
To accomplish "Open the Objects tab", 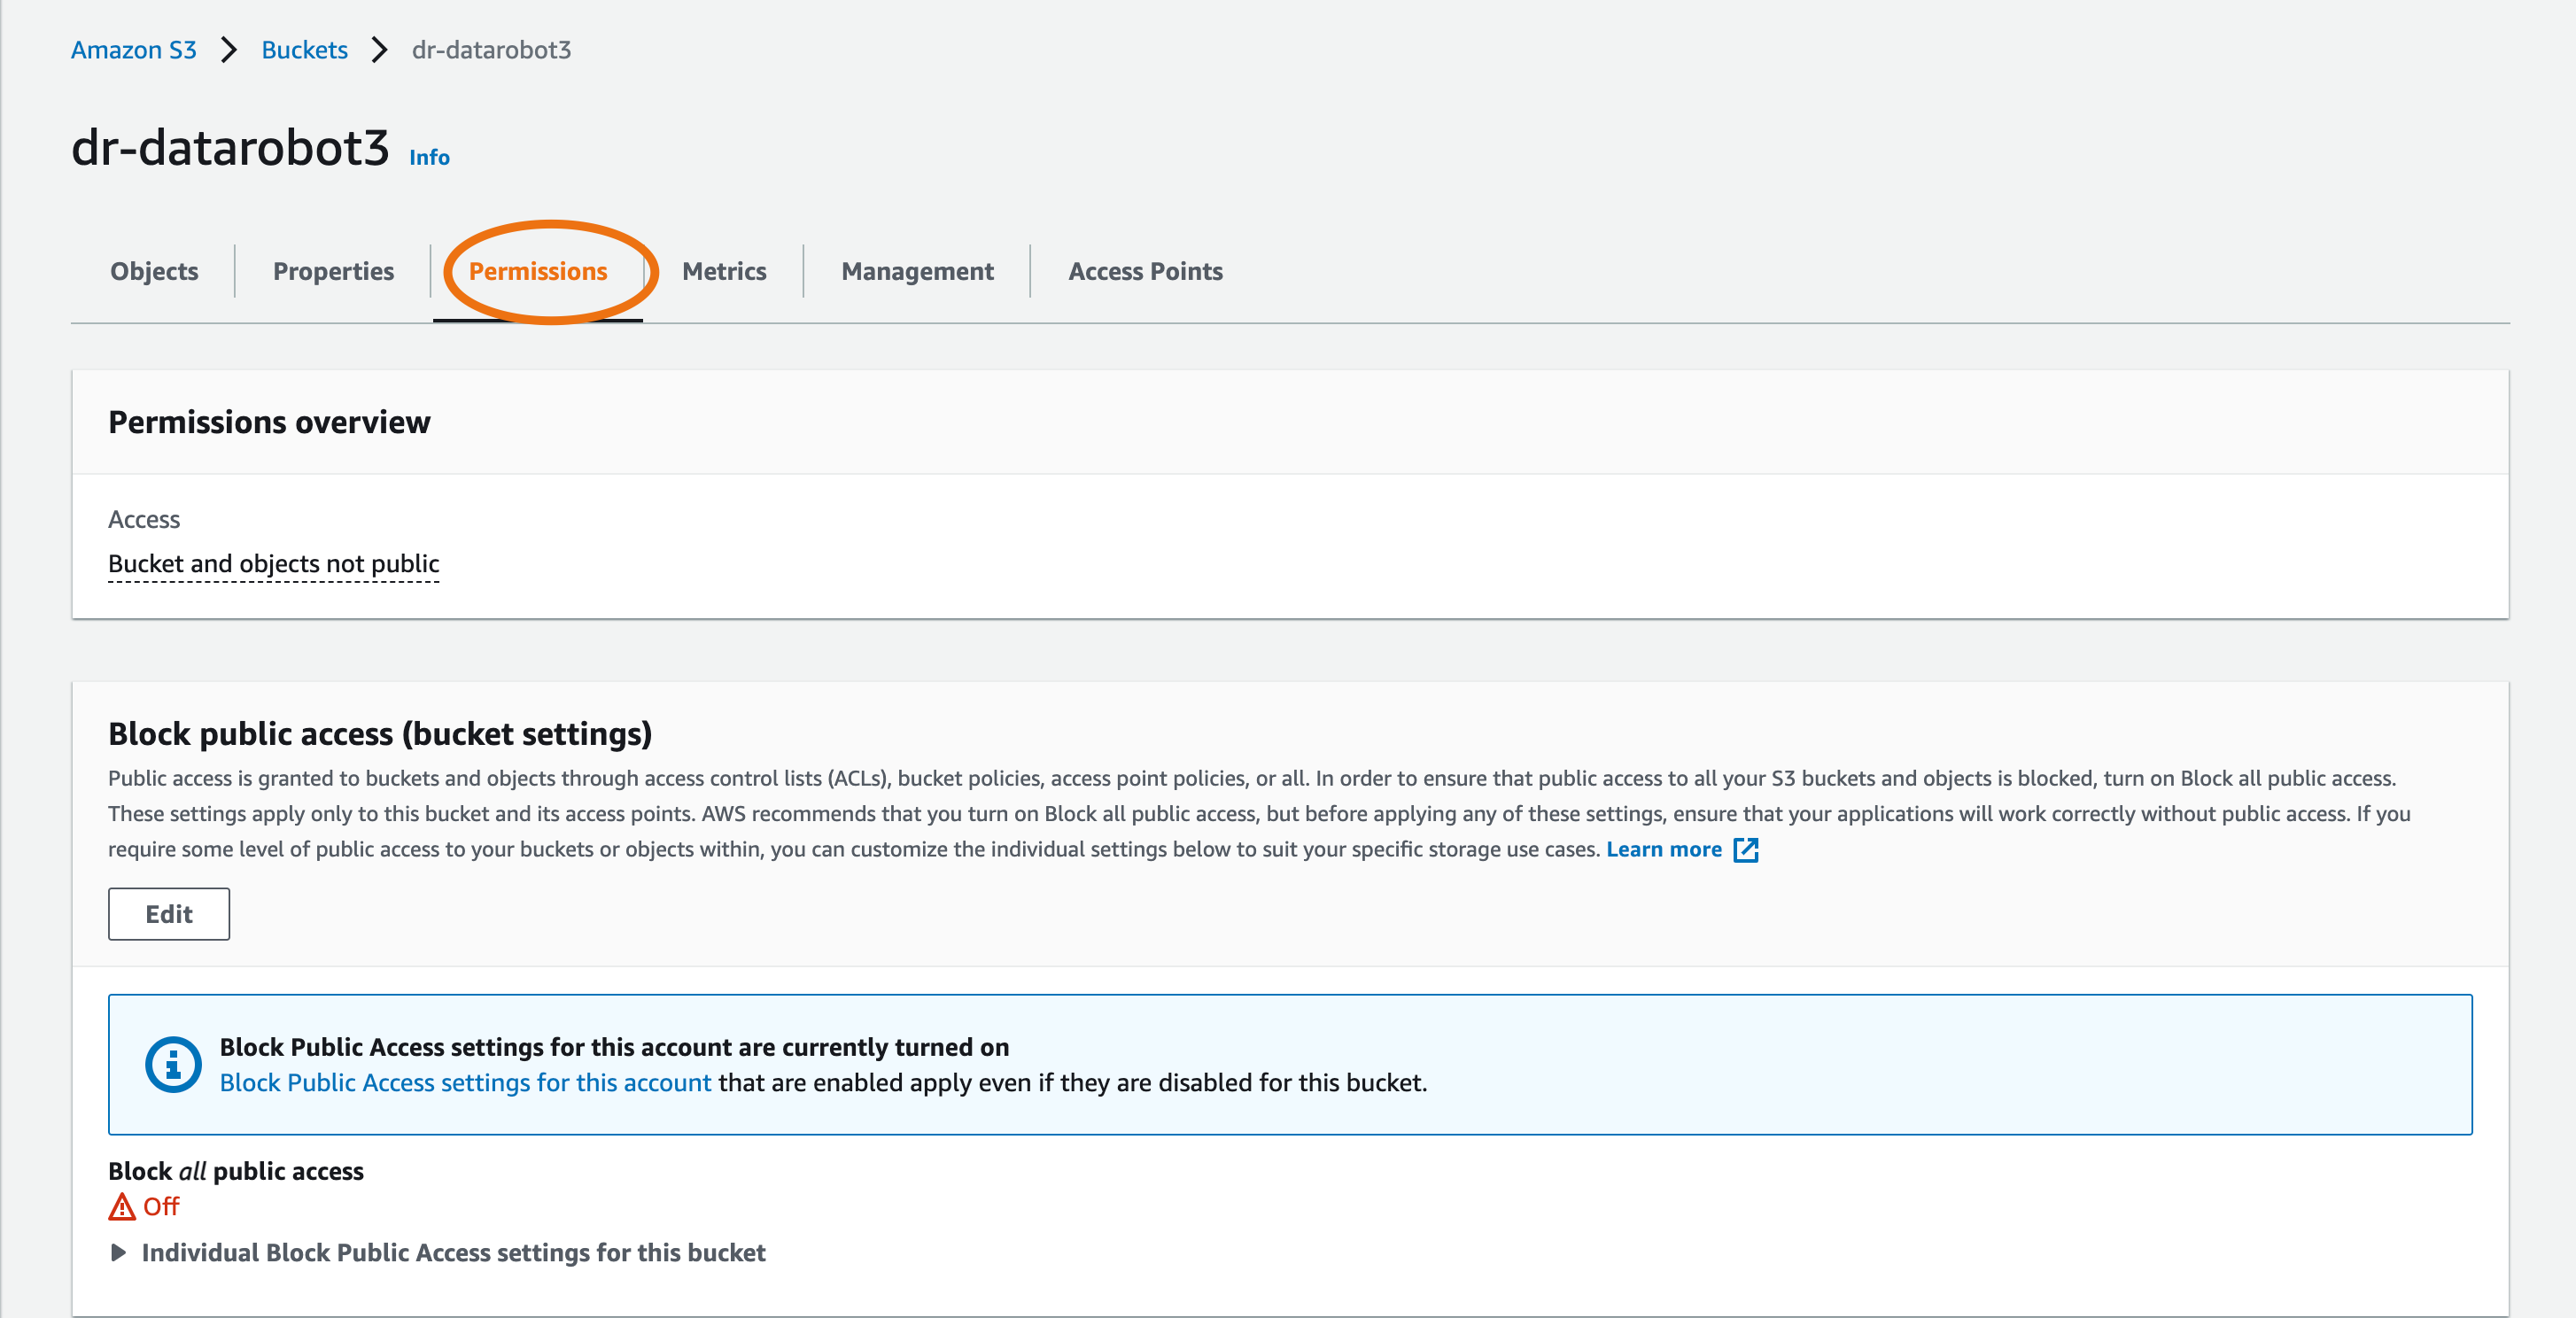I will coord(154,271).
